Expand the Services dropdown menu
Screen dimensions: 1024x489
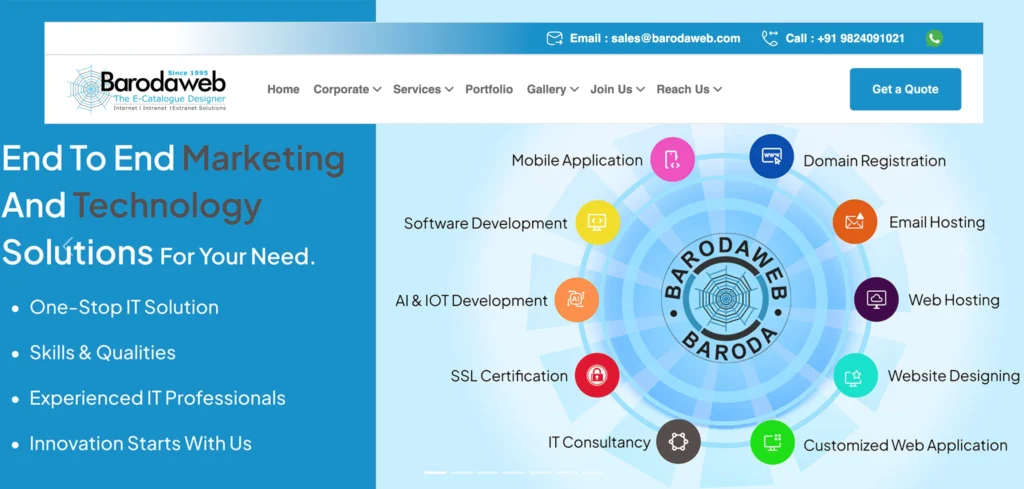(x=423, y=89)
